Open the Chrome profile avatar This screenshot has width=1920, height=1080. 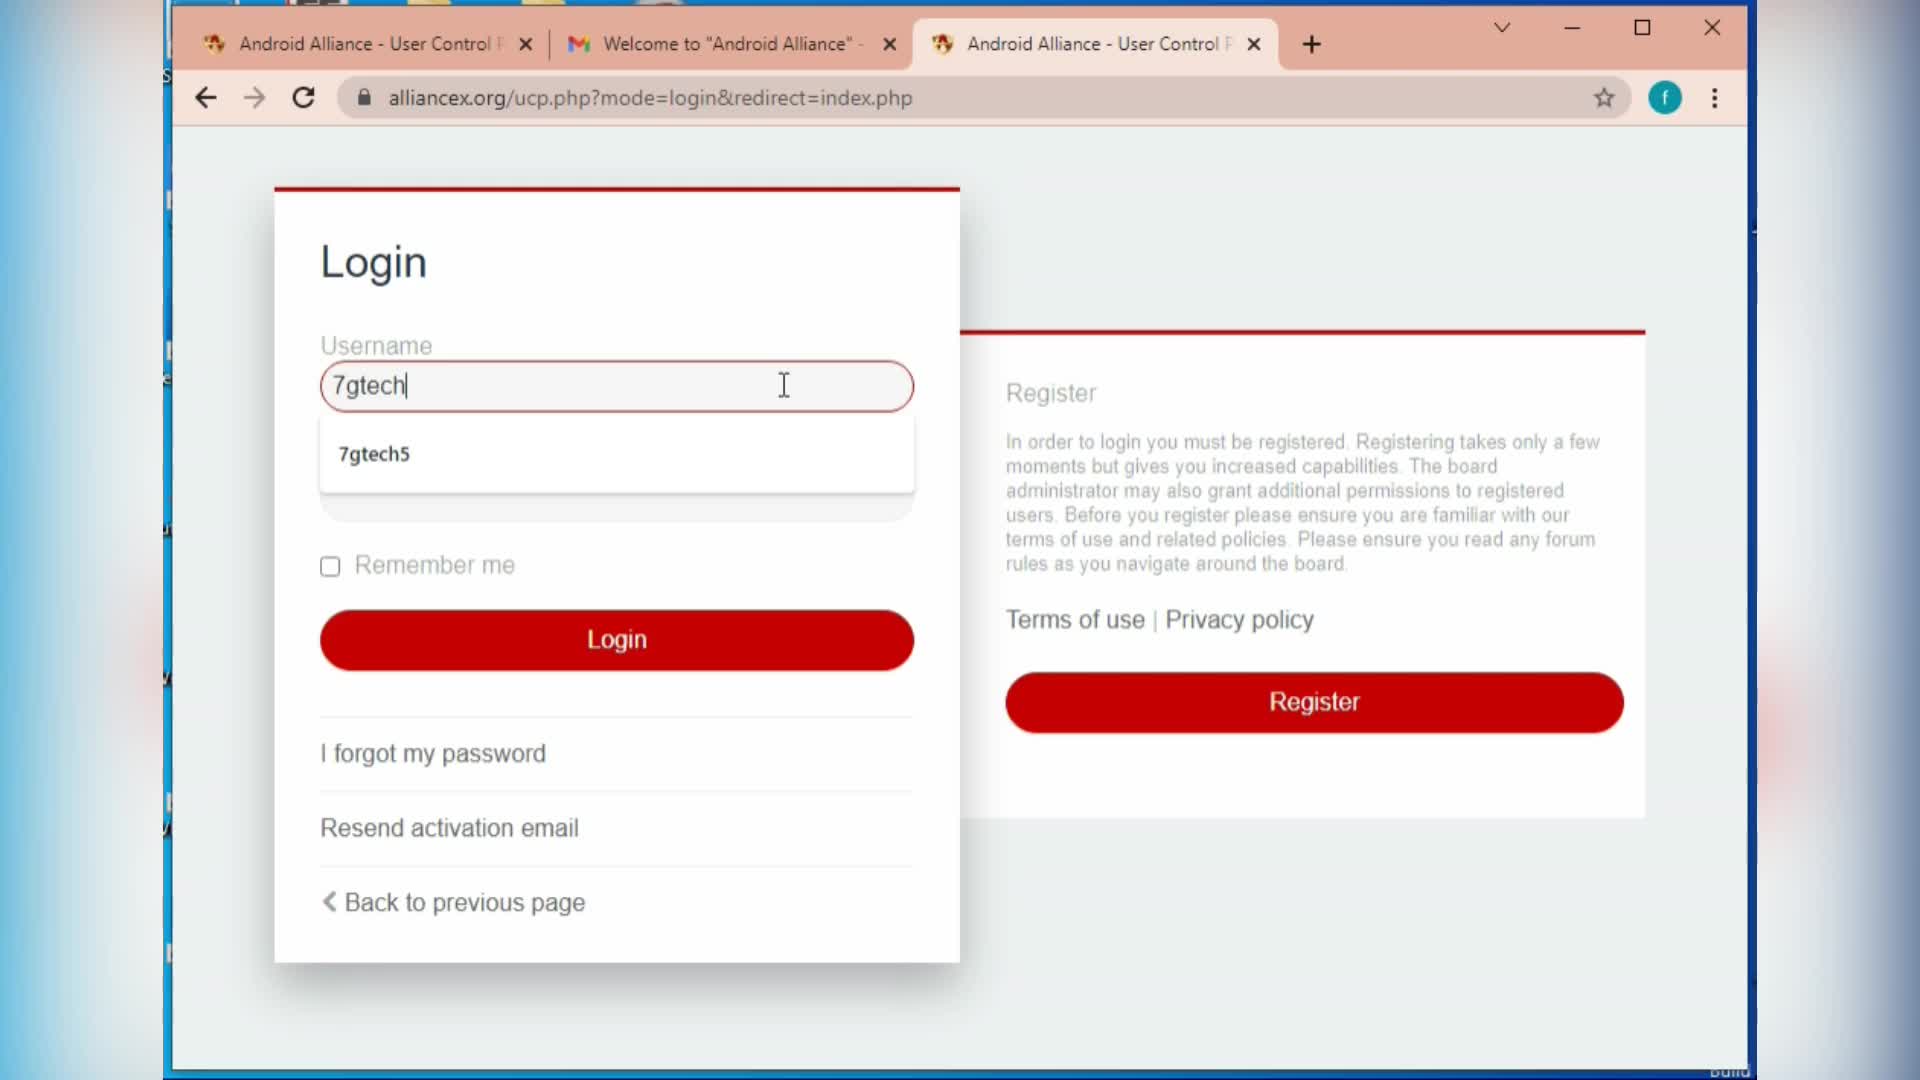(1665, 98)
